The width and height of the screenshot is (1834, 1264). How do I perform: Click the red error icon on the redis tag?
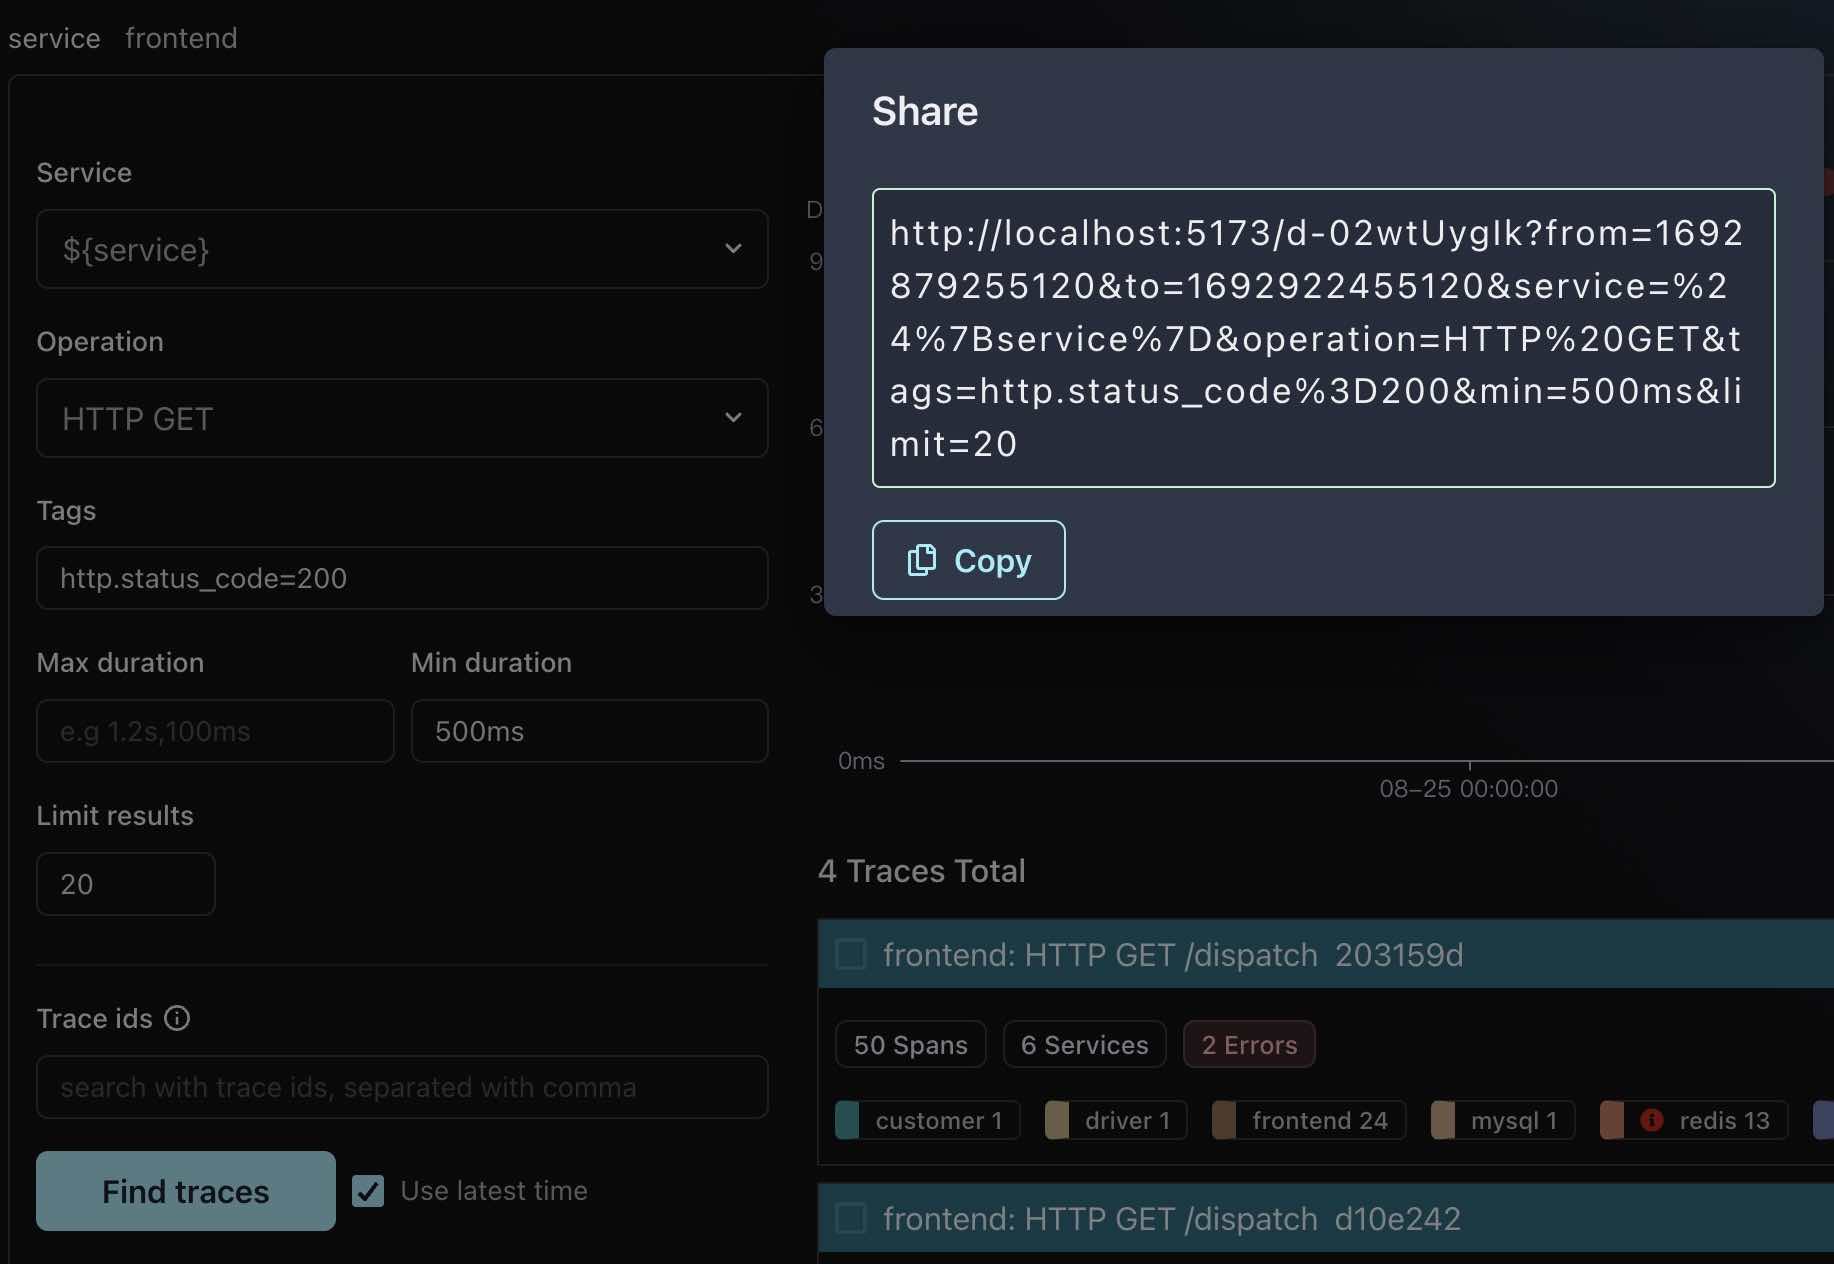pyautogui.click(x=1652, y=1120)
